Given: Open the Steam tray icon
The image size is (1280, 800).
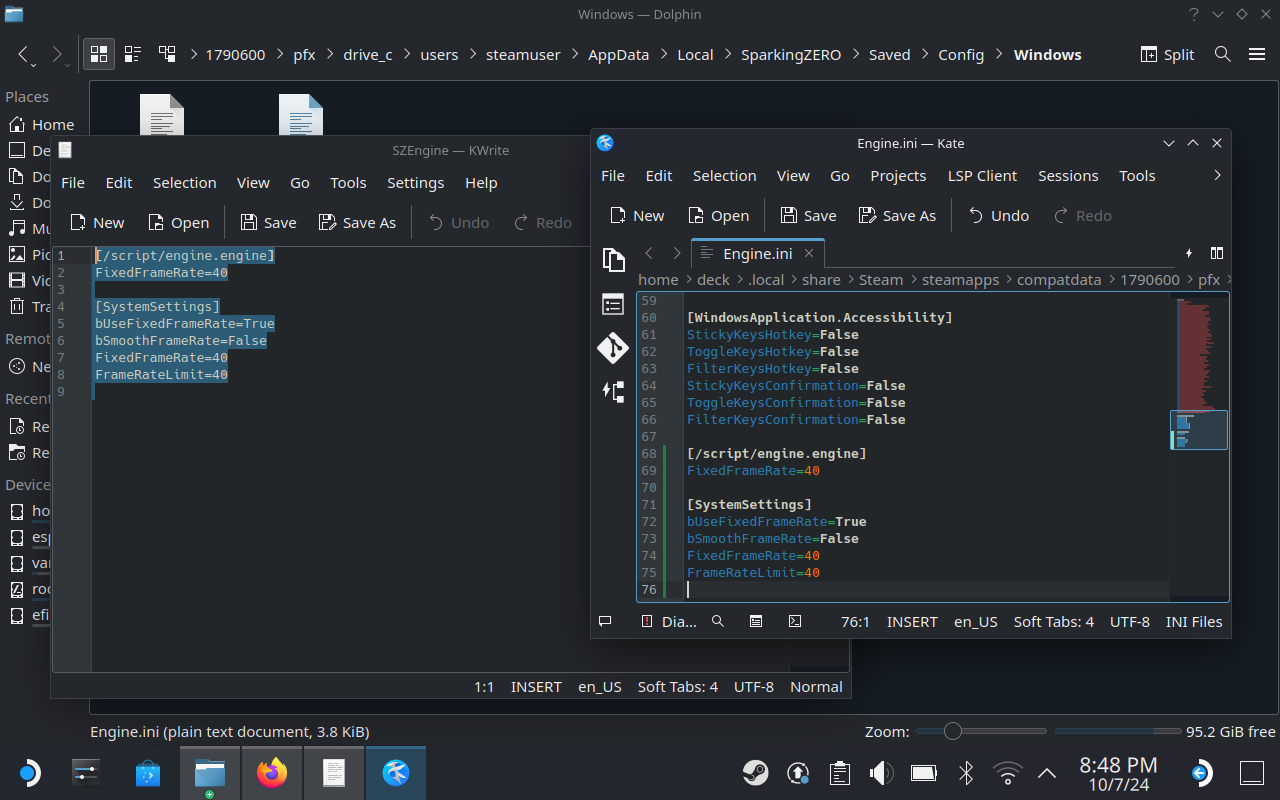Looking at the screenshot, I should tap(755, 773).
